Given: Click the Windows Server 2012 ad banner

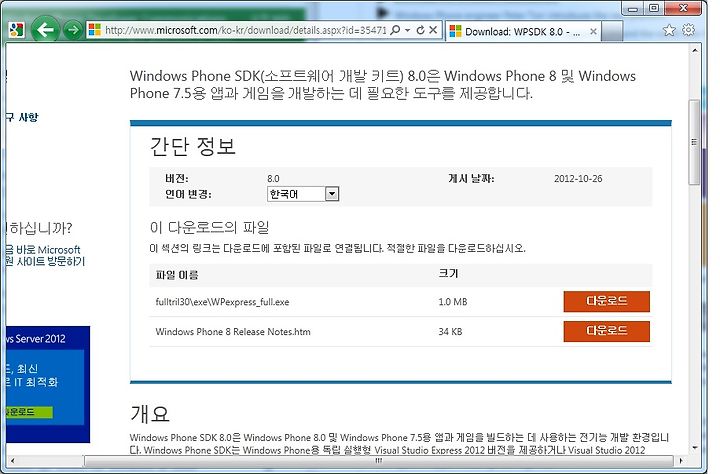Looking at the screenshot, I should [x=48, y=384].
